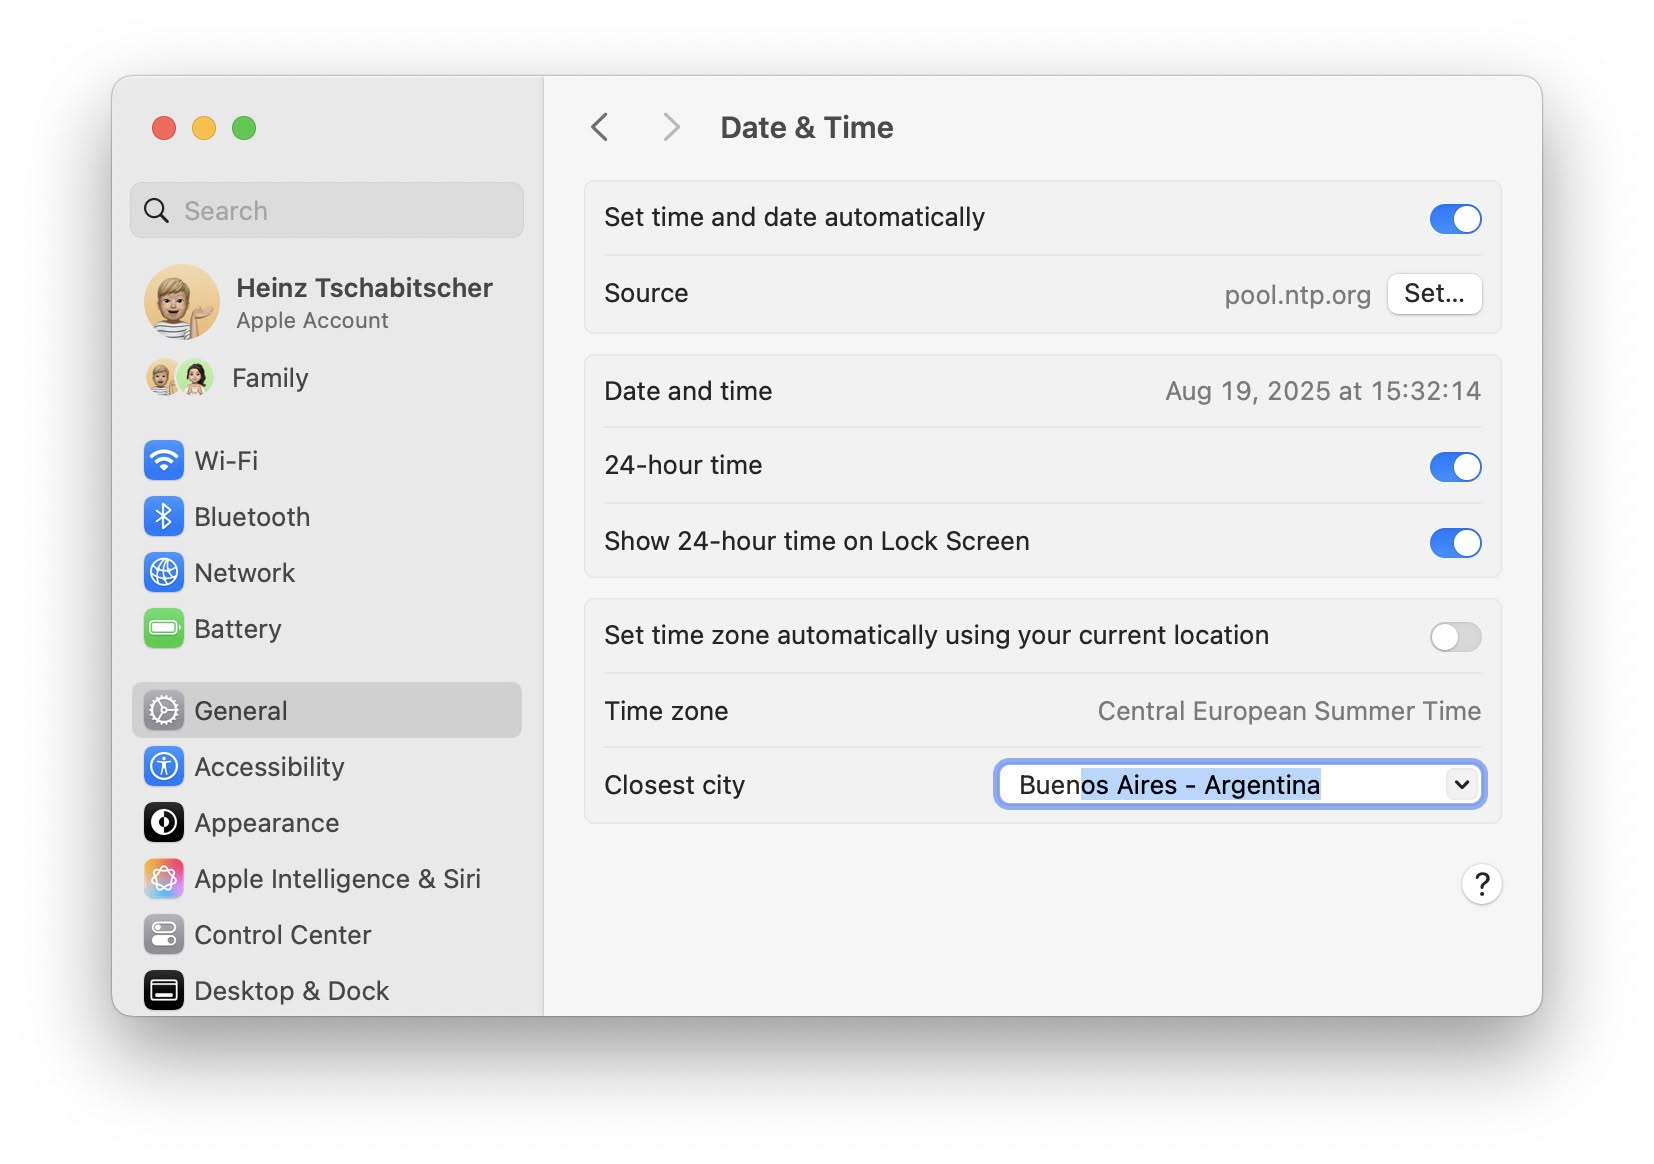This screenshot has width=1654, height=1164.
Task: Go forward with the right chevron
Action: 671,127
